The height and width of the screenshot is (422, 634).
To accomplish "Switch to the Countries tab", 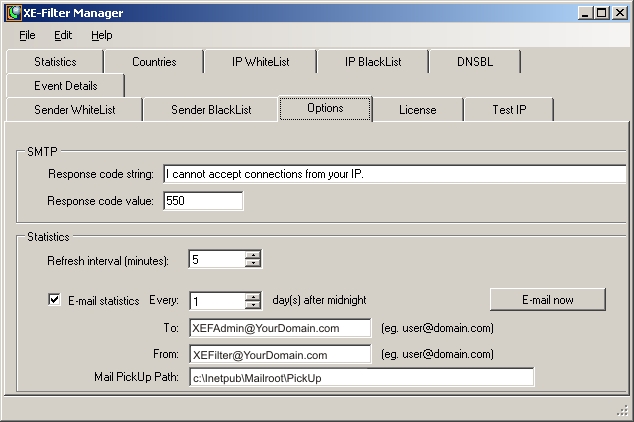I will point(154,62).
